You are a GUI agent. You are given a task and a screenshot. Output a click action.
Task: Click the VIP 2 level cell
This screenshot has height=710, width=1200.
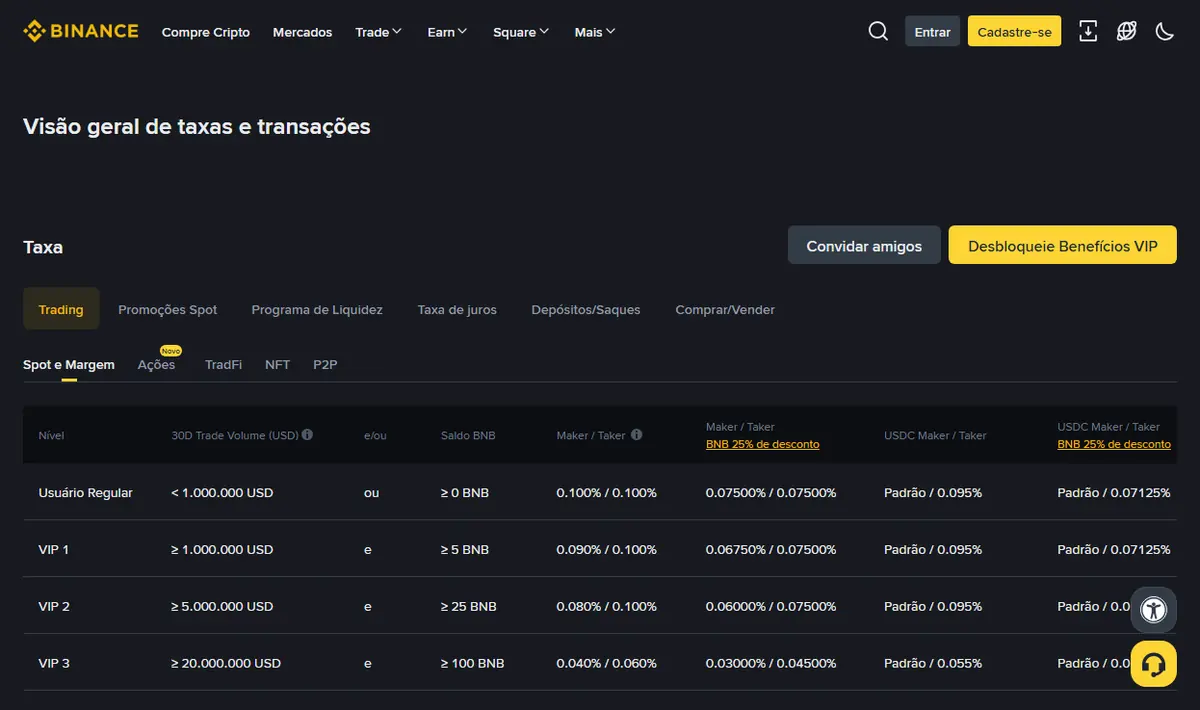pyautogui.click(x=54, y=606)
